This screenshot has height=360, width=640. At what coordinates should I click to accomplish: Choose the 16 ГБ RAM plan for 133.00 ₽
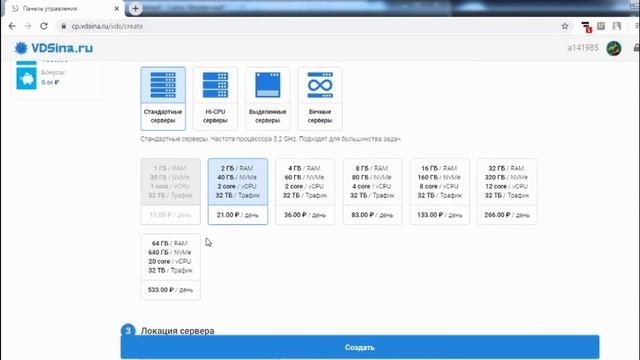pos(440,191)
